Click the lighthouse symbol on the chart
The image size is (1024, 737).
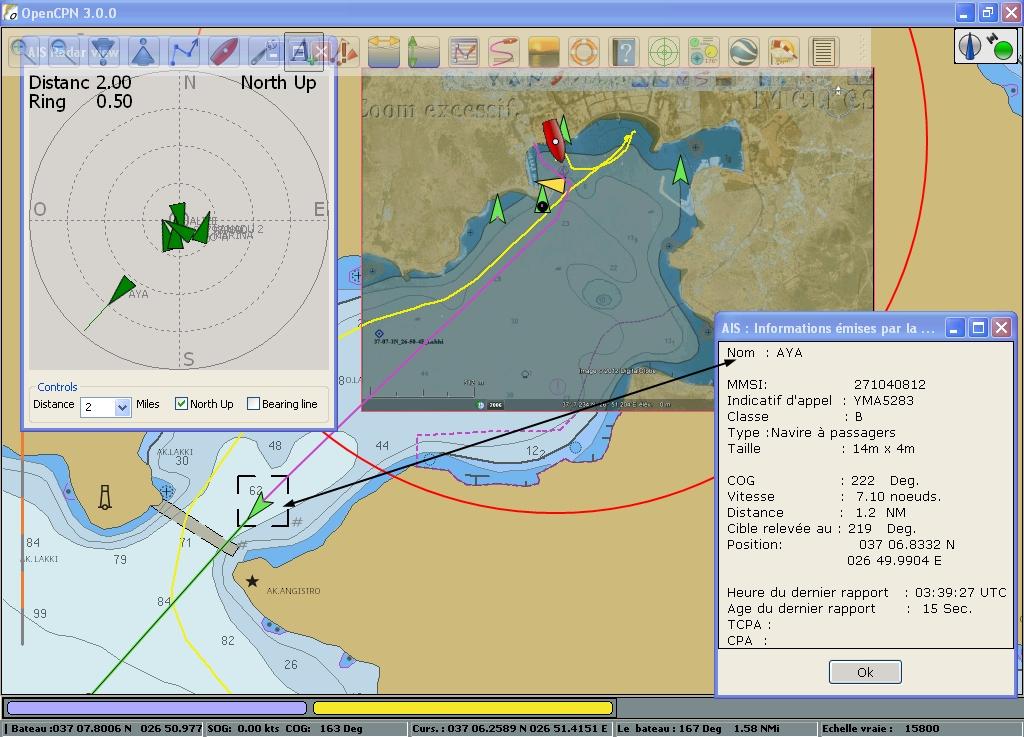point(104,497)
